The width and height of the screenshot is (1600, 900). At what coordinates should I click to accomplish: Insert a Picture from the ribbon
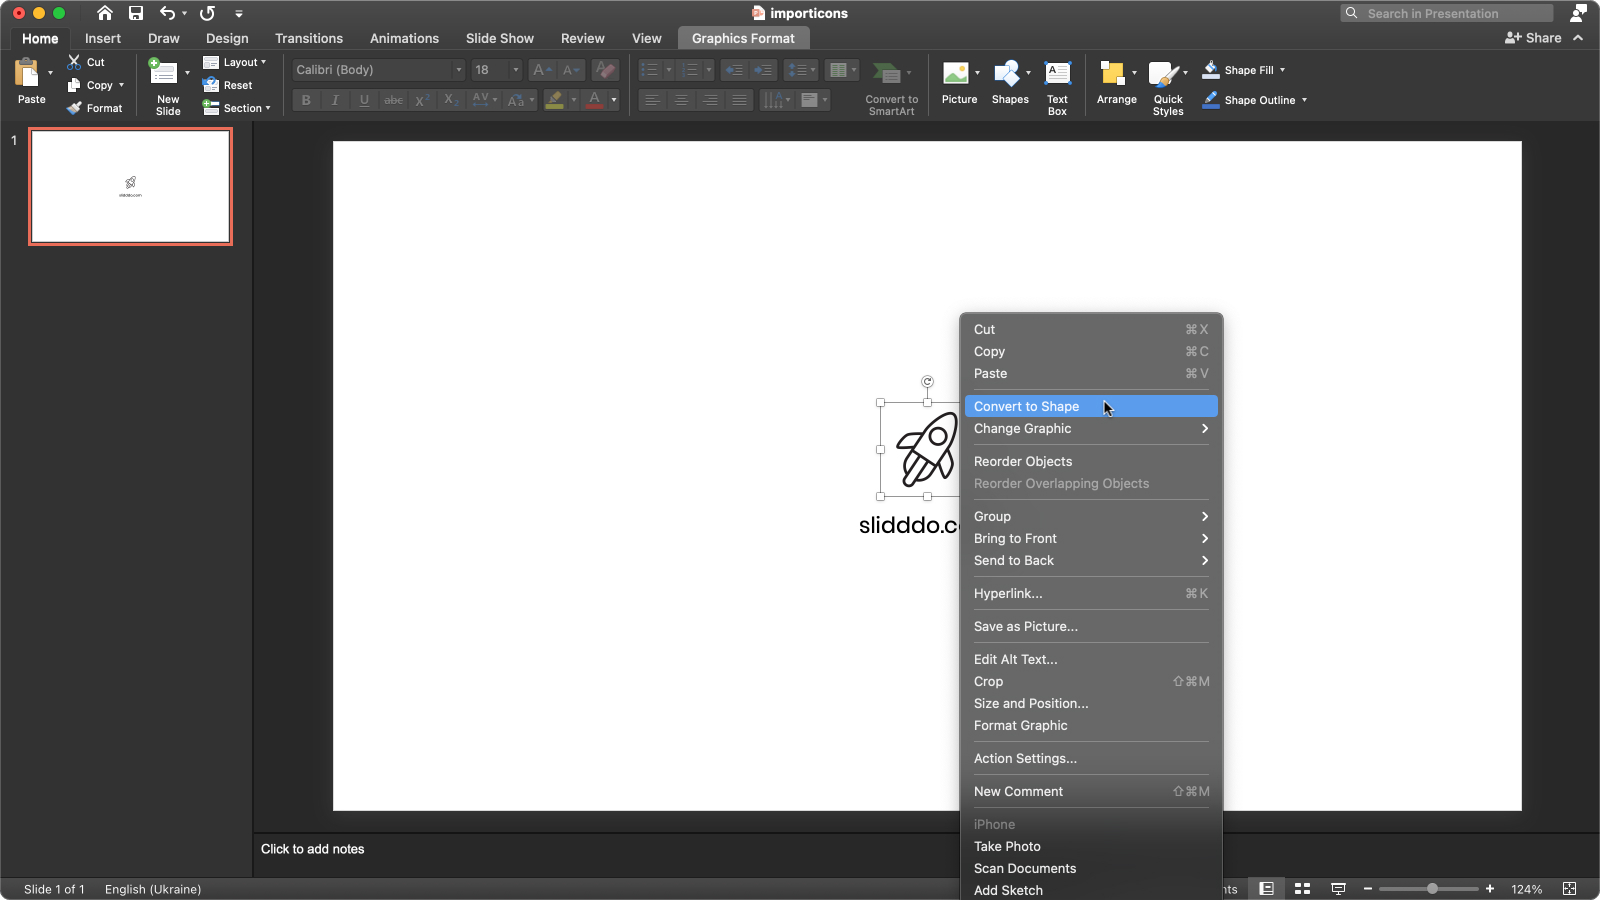tap(957, 83)
